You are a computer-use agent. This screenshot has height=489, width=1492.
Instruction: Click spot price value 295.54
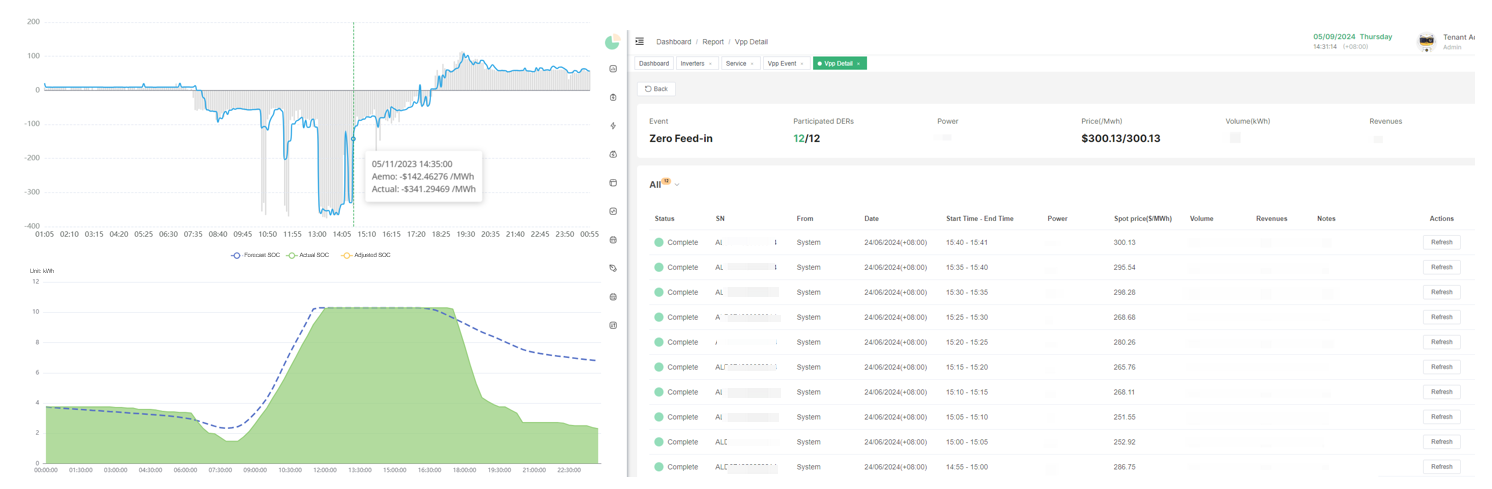[x=1124, y=267]
